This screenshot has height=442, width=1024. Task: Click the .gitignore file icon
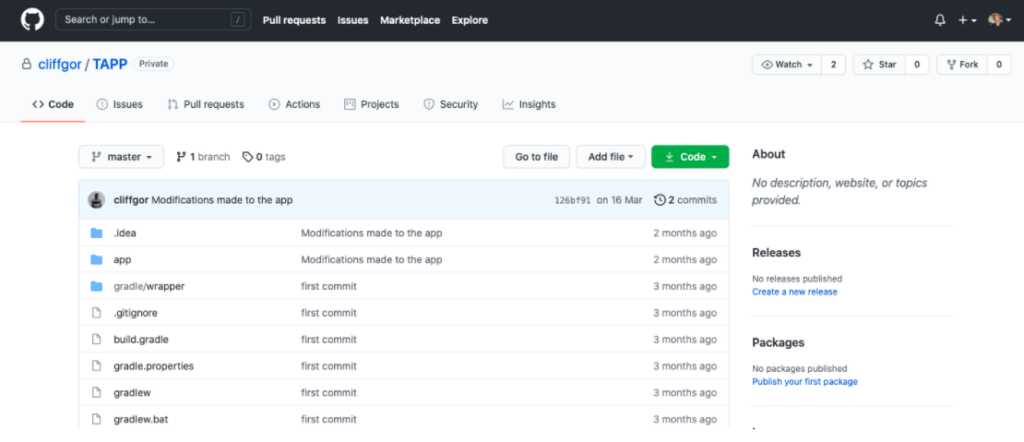click(x=97, y=313)
